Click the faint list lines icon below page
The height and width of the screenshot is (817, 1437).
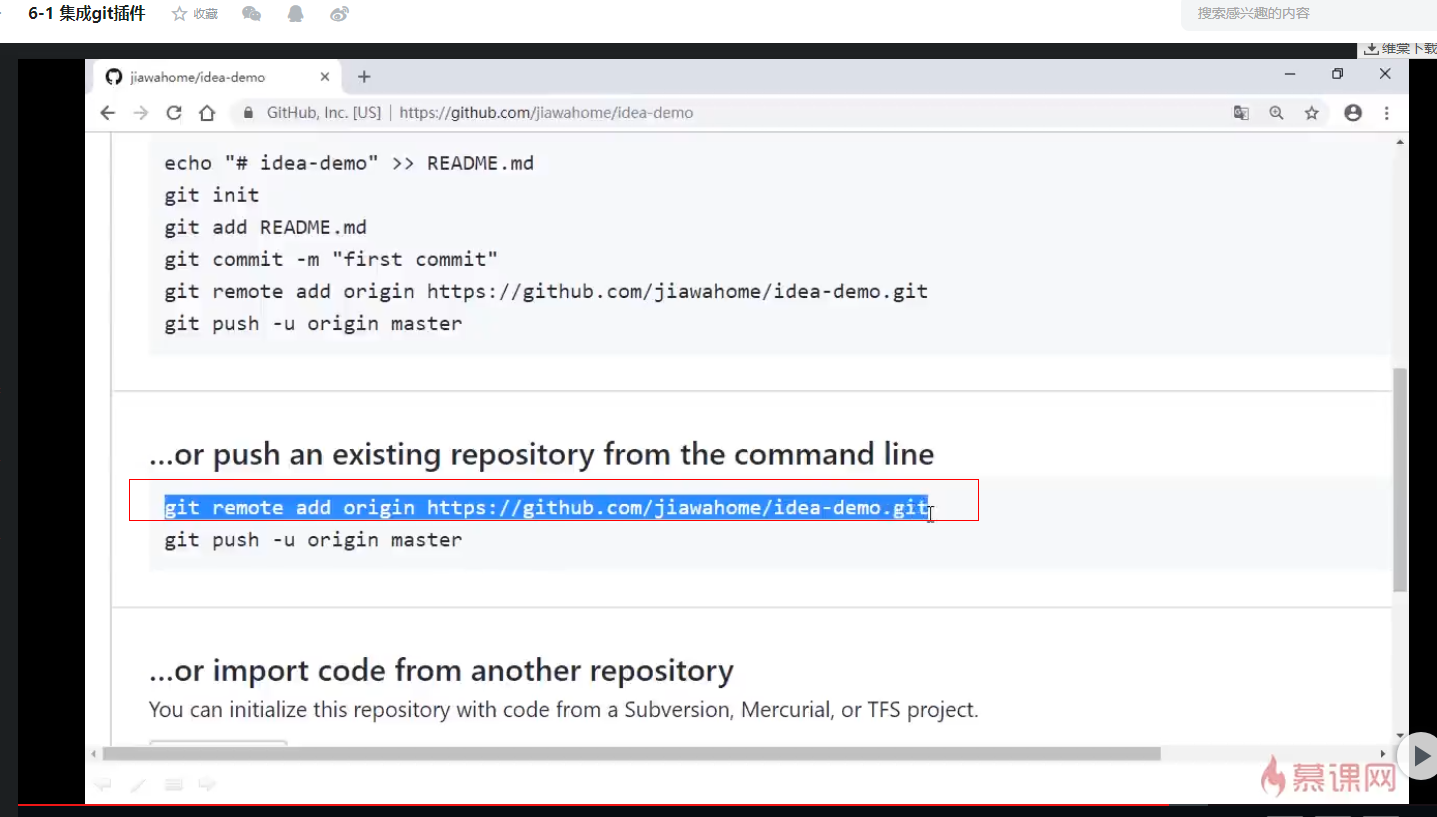point(174,785)
